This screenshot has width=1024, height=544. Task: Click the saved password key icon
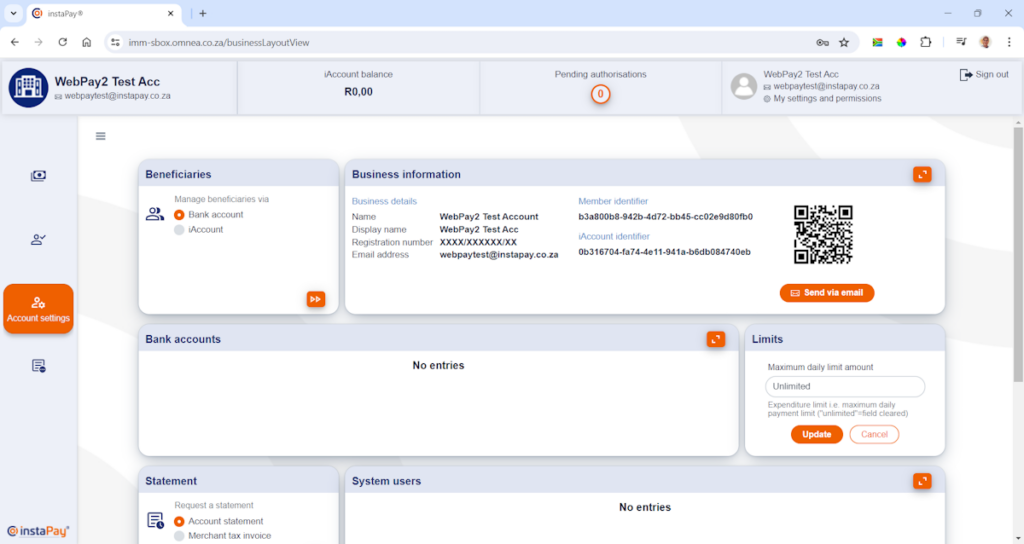pos(822,42)
